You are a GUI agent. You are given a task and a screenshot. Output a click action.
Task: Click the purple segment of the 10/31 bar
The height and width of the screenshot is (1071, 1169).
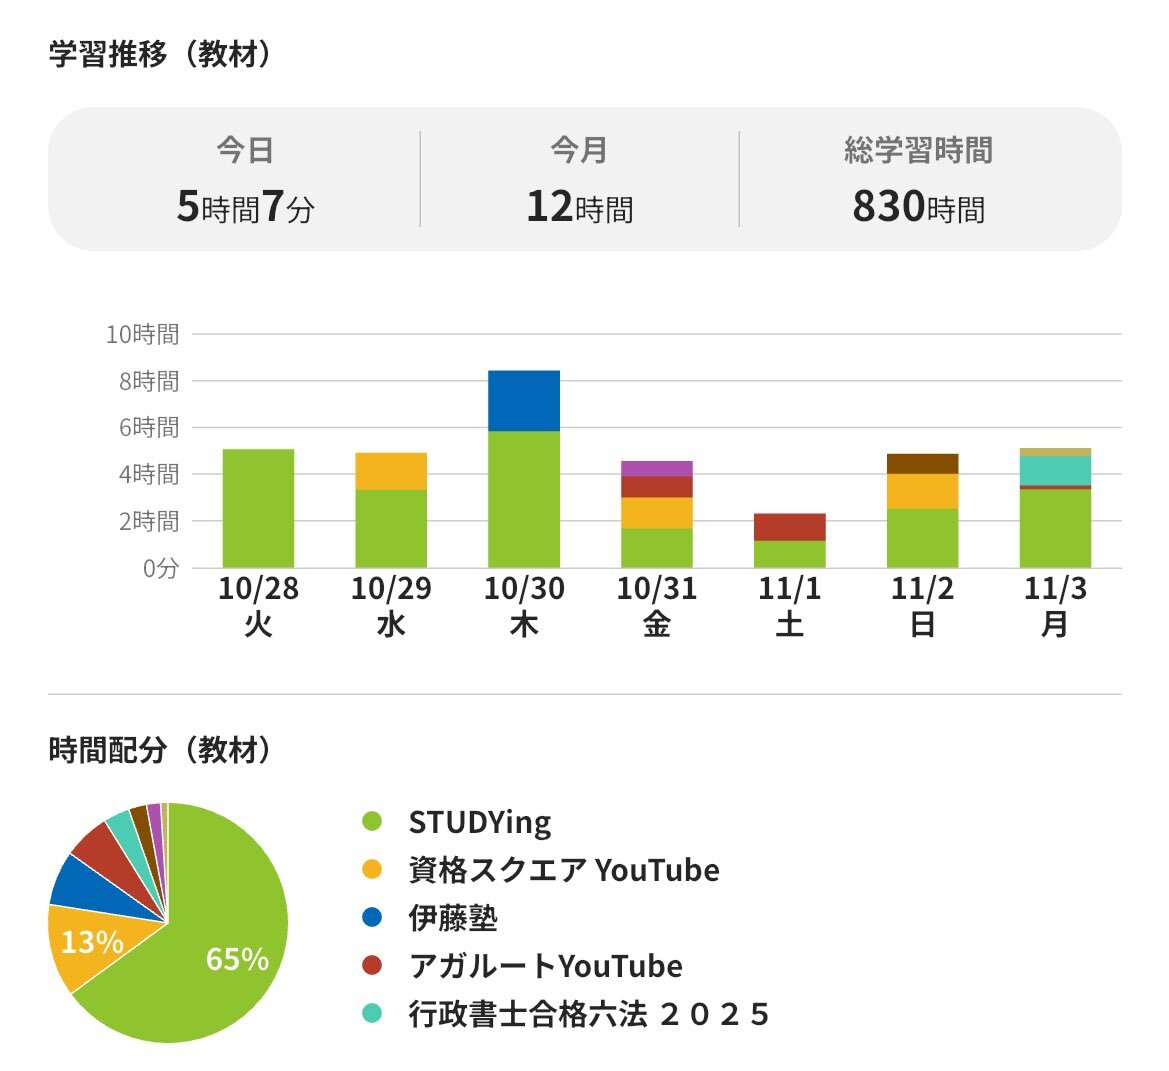coord(656,469)
